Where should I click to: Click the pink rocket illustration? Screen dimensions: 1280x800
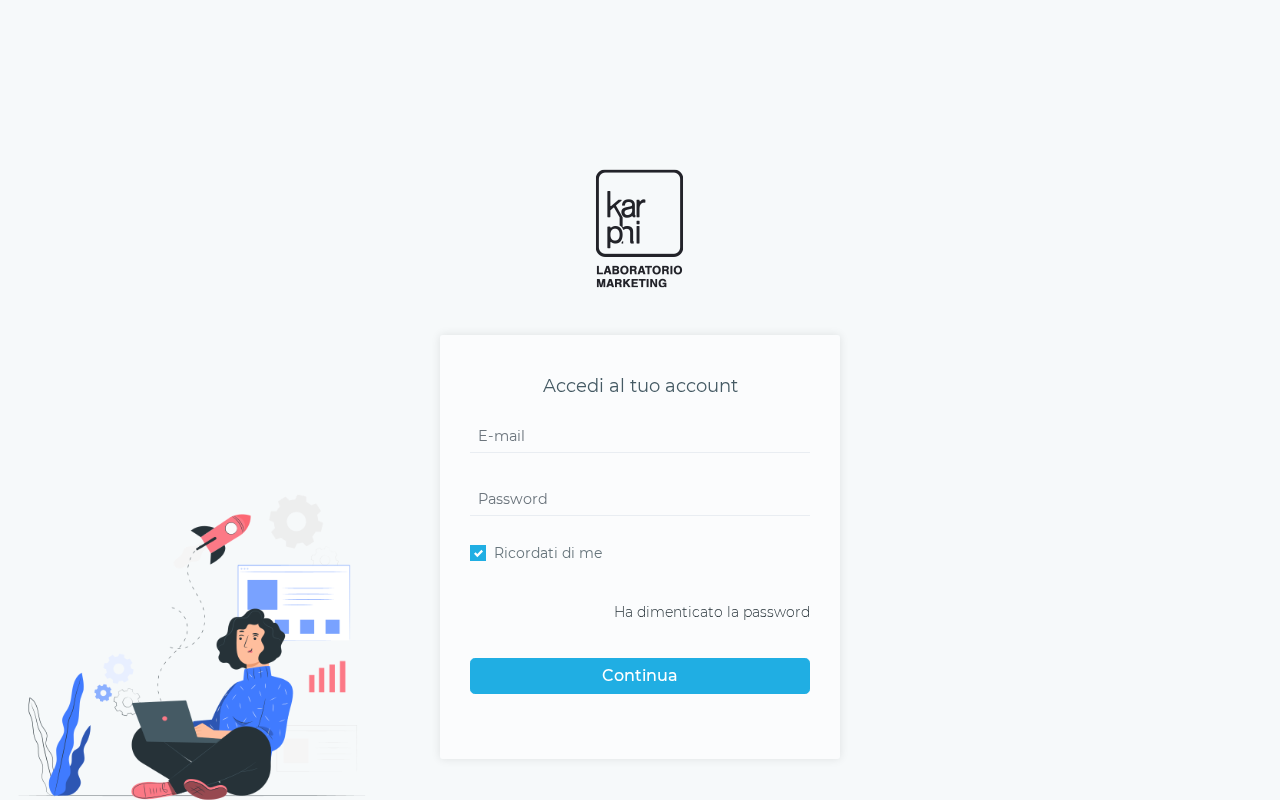coord(221,538)
